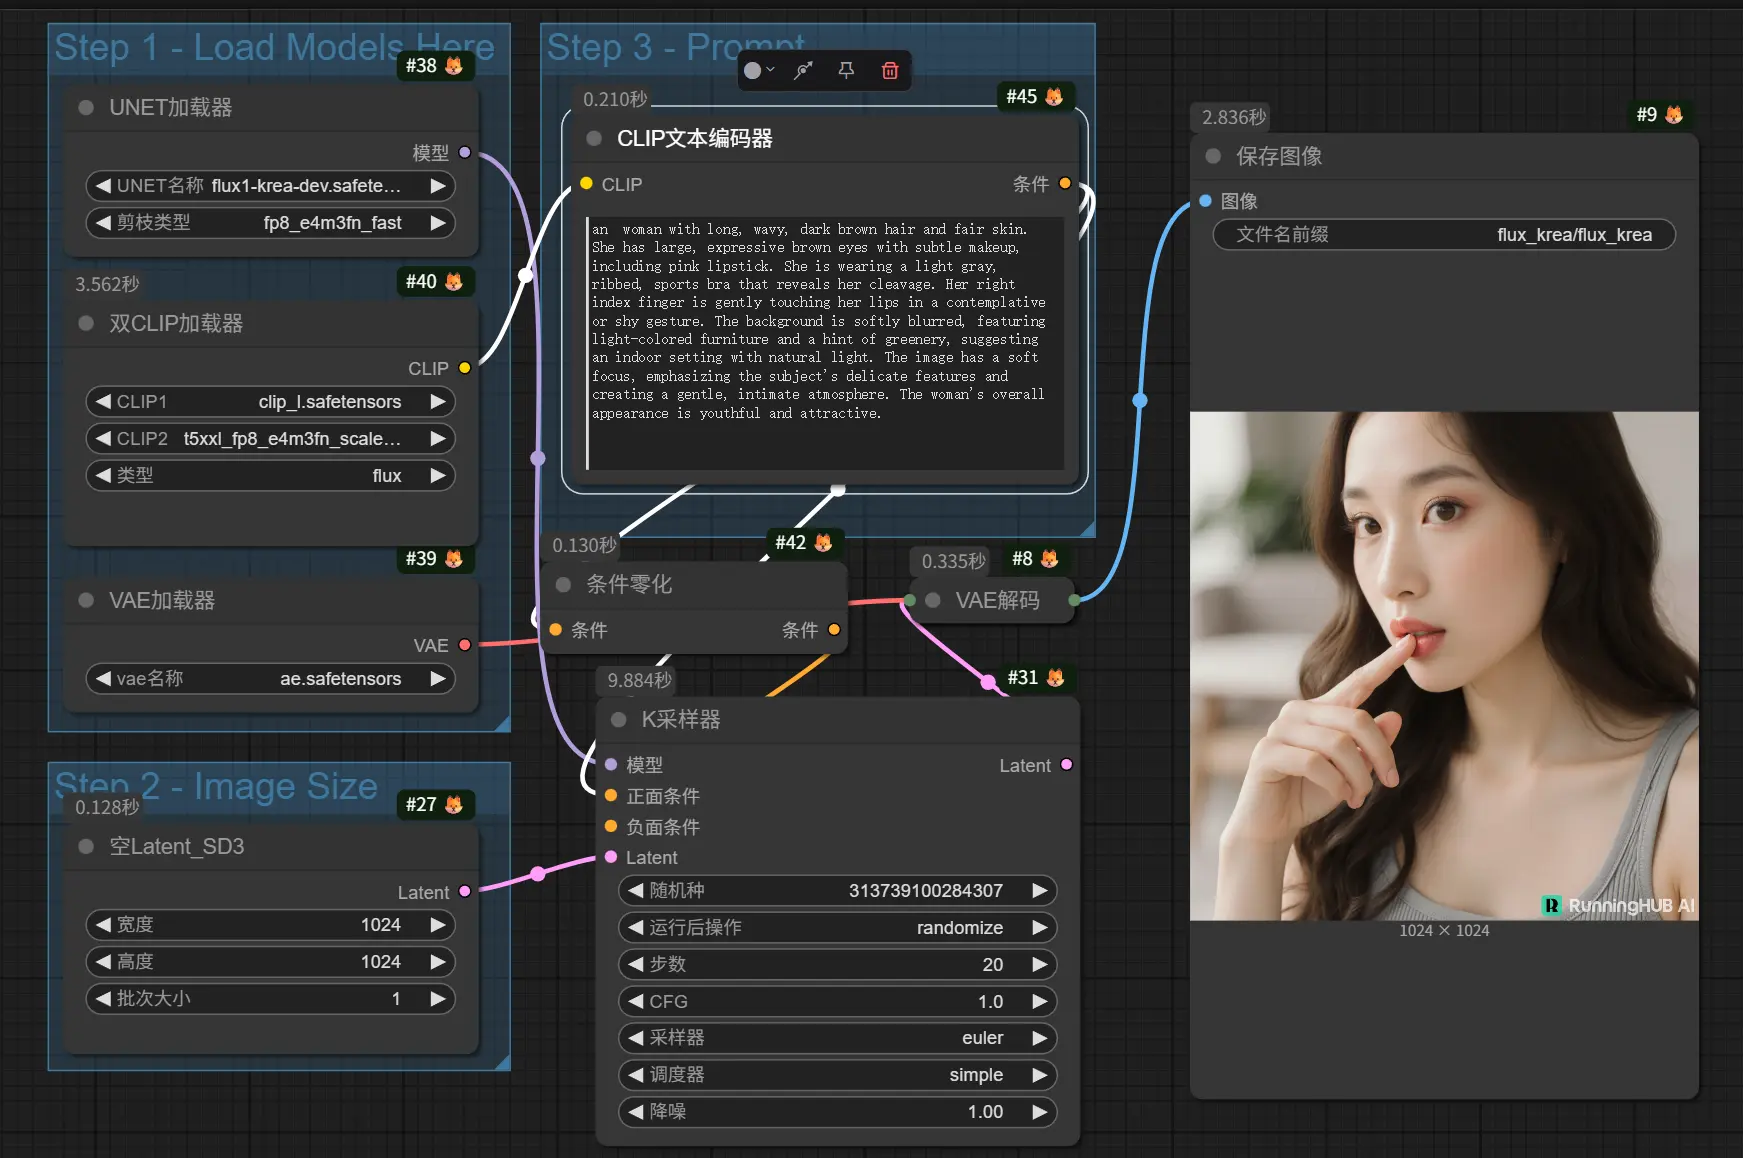Image resolution: width=1743 pixels, height=1158 pixels.
Task: Click the KSampler 负面条件 input socket
Action: [x=611, y=826]
